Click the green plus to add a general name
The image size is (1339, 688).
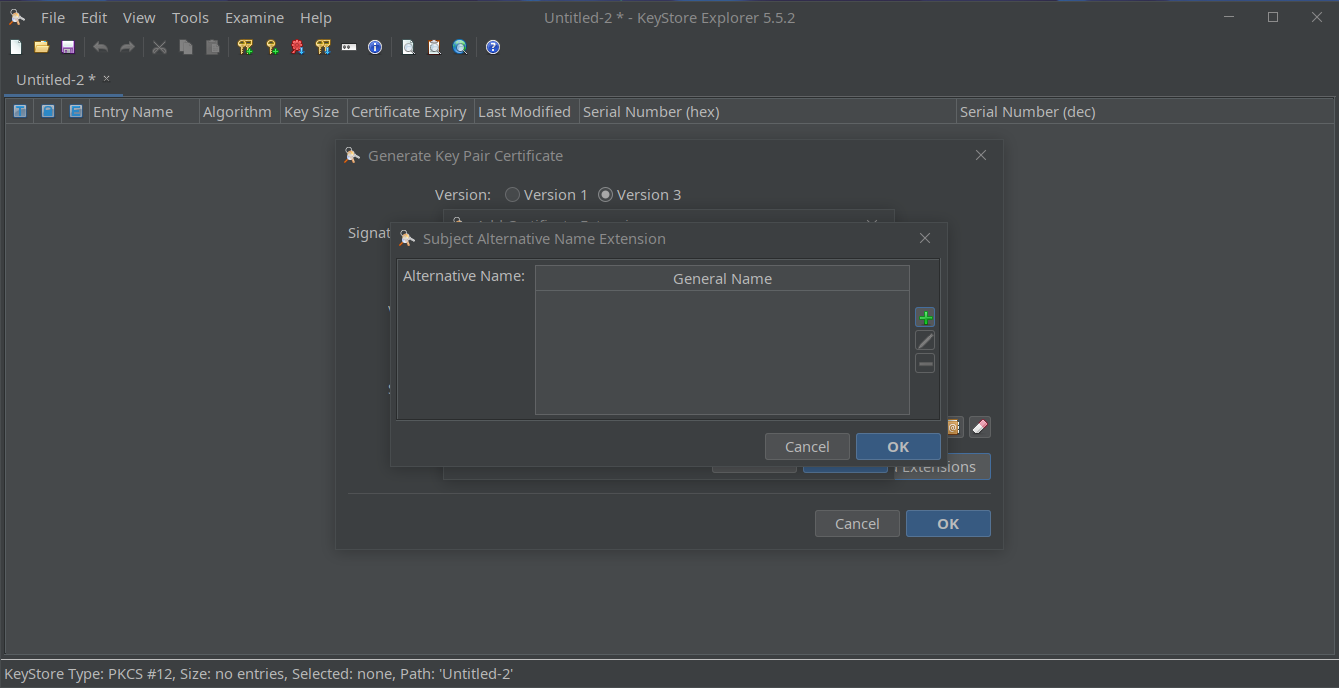pos(925,318)
